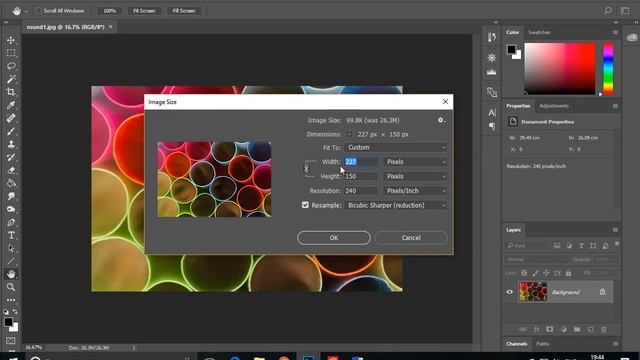Select the Brush tool

pyautogui.click(x=11, y=131)
